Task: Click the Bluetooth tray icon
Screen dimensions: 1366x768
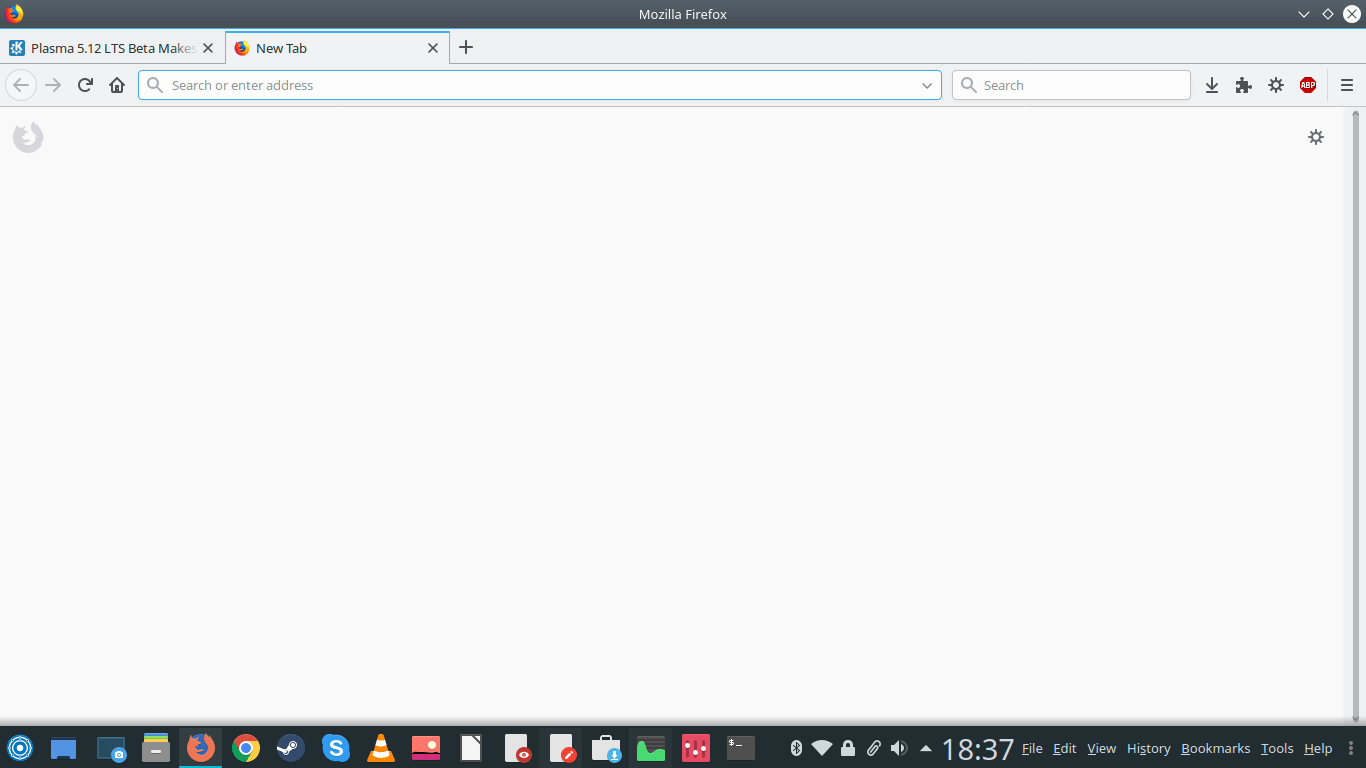Action: (797, 748)
